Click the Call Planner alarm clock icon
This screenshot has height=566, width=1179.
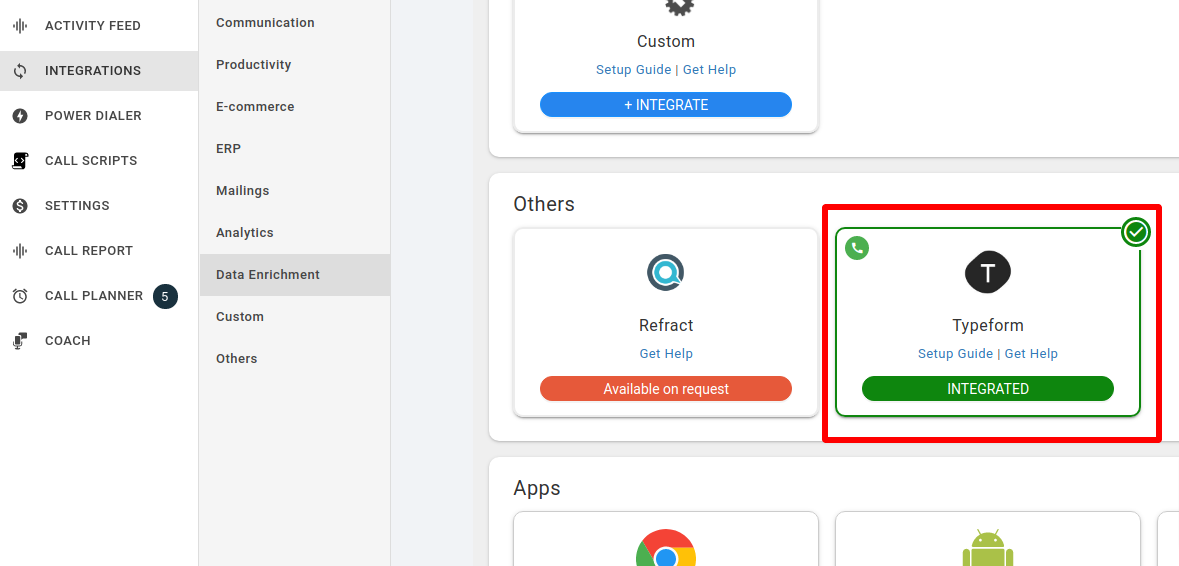tap(20, 296)
